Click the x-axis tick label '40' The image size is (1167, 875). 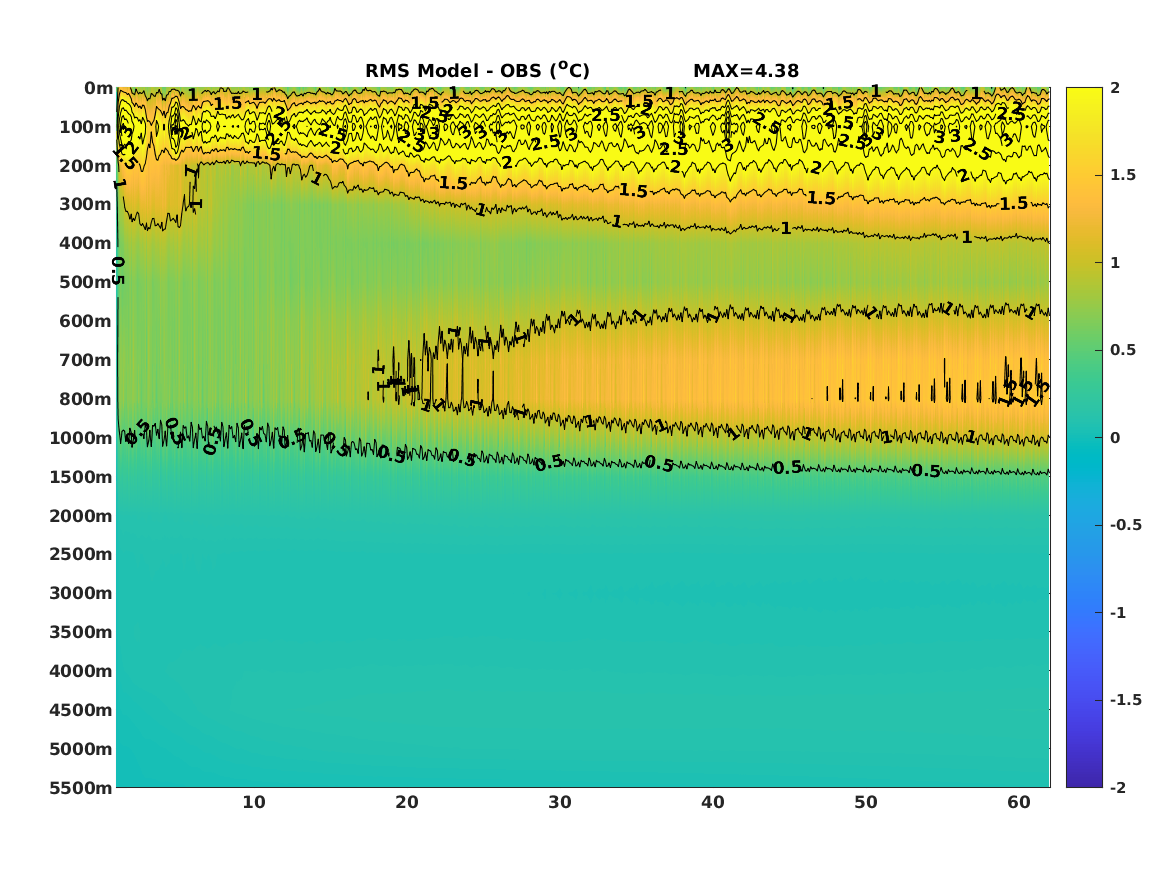[x=713, y=802]
